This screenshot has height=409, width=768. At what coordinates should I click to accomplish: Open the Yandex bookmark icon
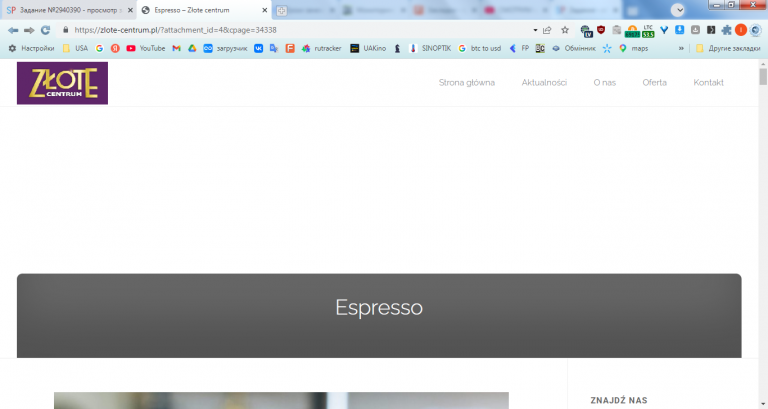115,48
